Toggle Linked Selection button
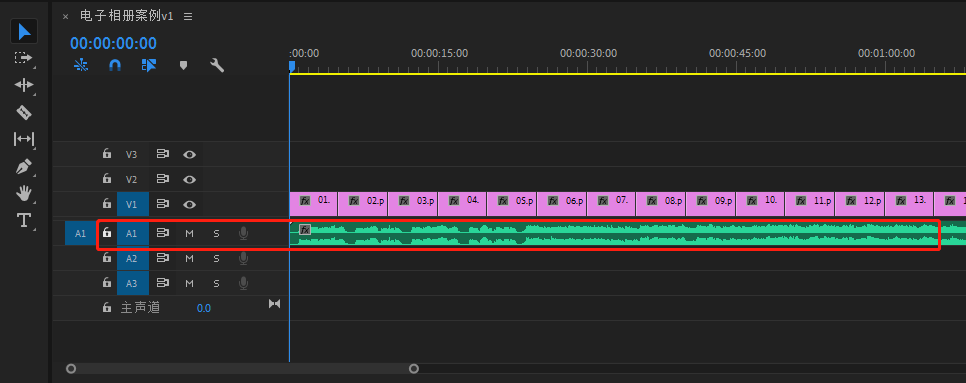This screenshot has height=383, width=966. [148, 65]
